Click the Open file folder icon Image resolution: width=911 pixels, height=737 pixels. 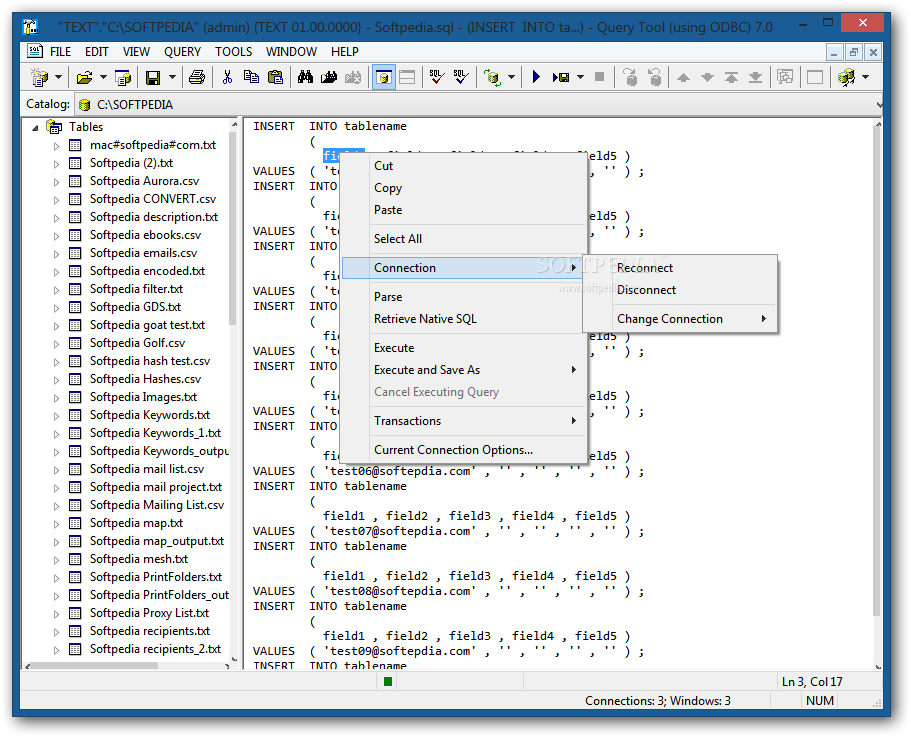(85, 77)
